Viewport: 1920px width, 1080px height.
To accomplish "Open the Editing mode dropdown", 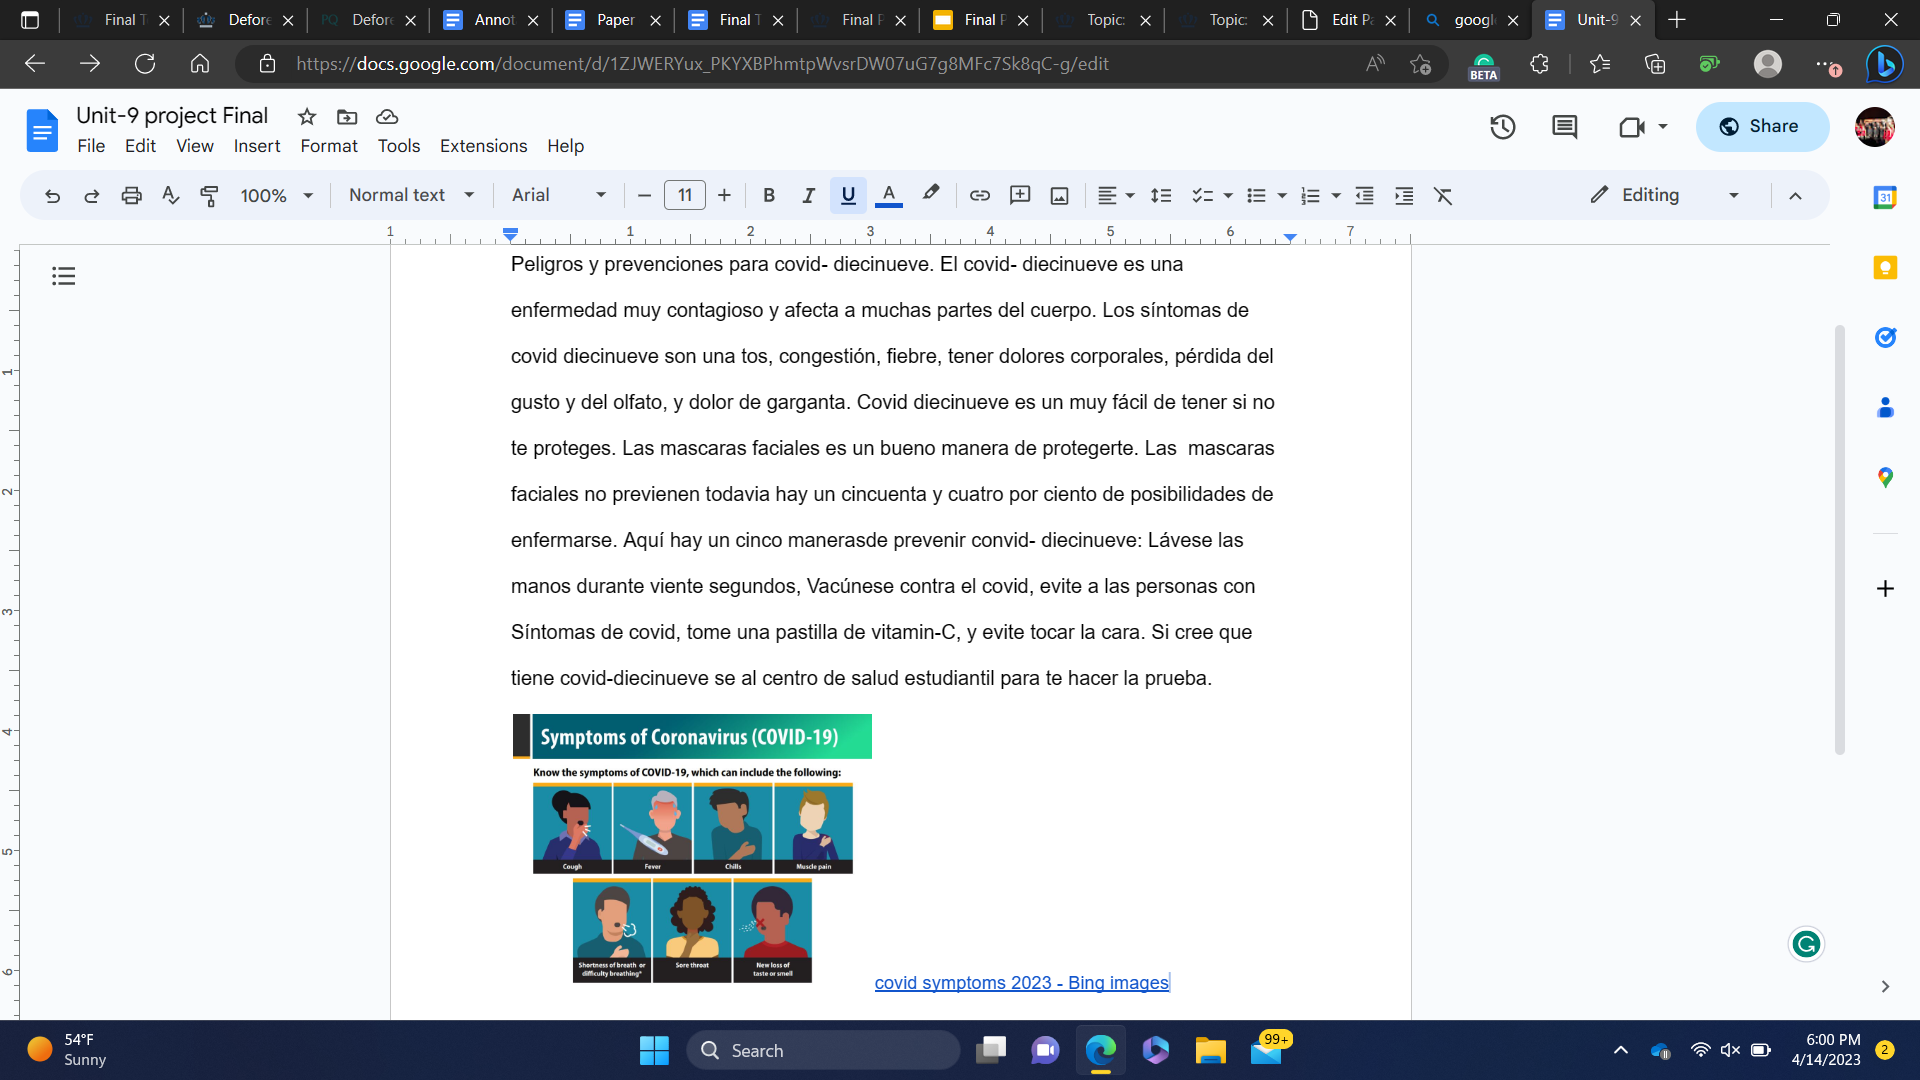I will [1665, 195].
